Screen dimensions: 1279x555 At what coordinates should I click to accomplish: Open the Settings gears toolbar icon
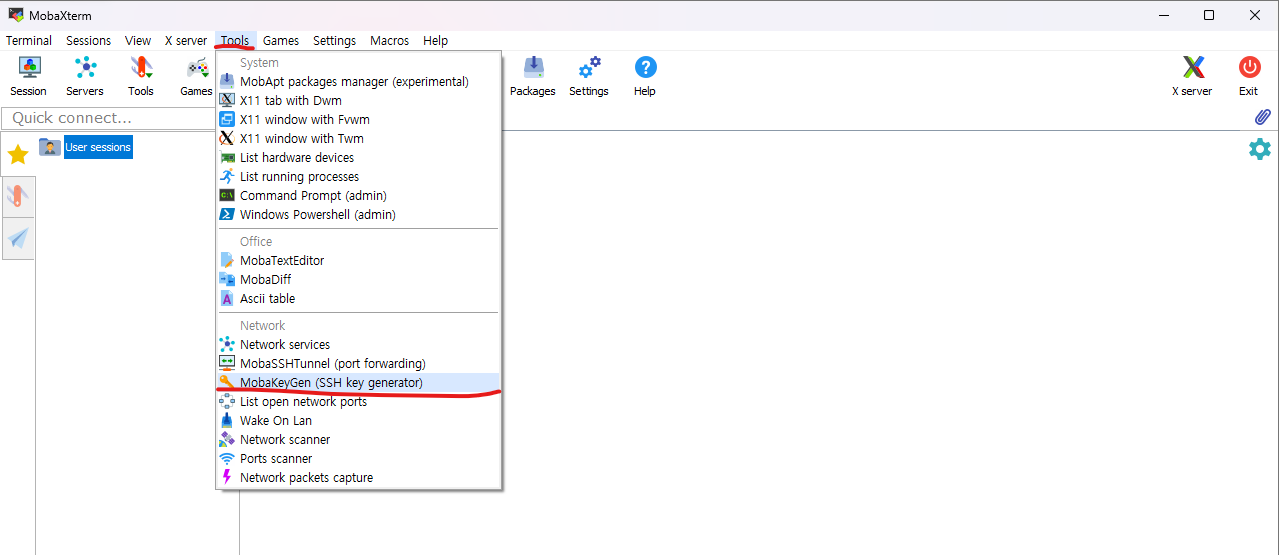point(589,76)
